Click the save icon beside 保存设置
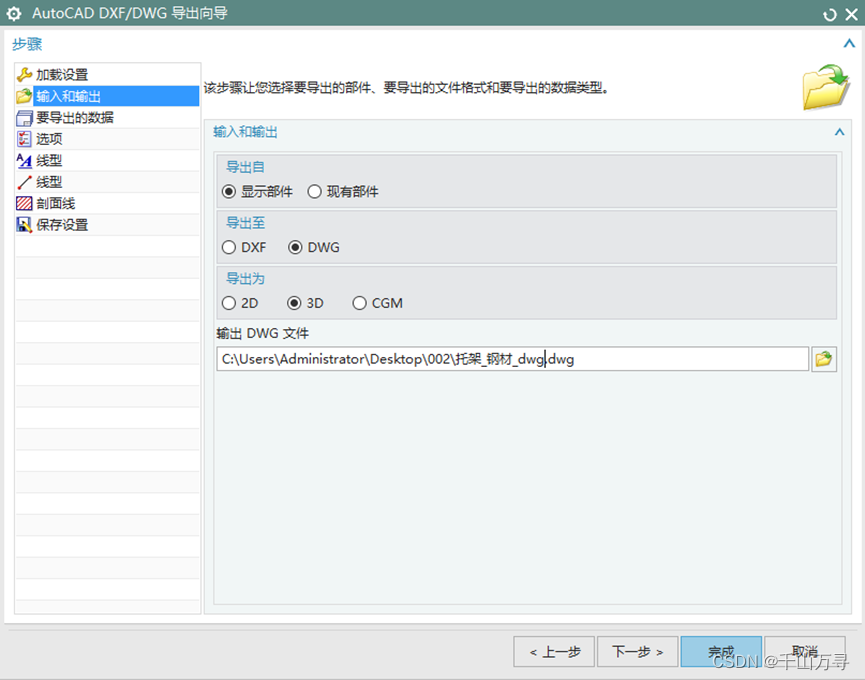 tap(24, 224)
